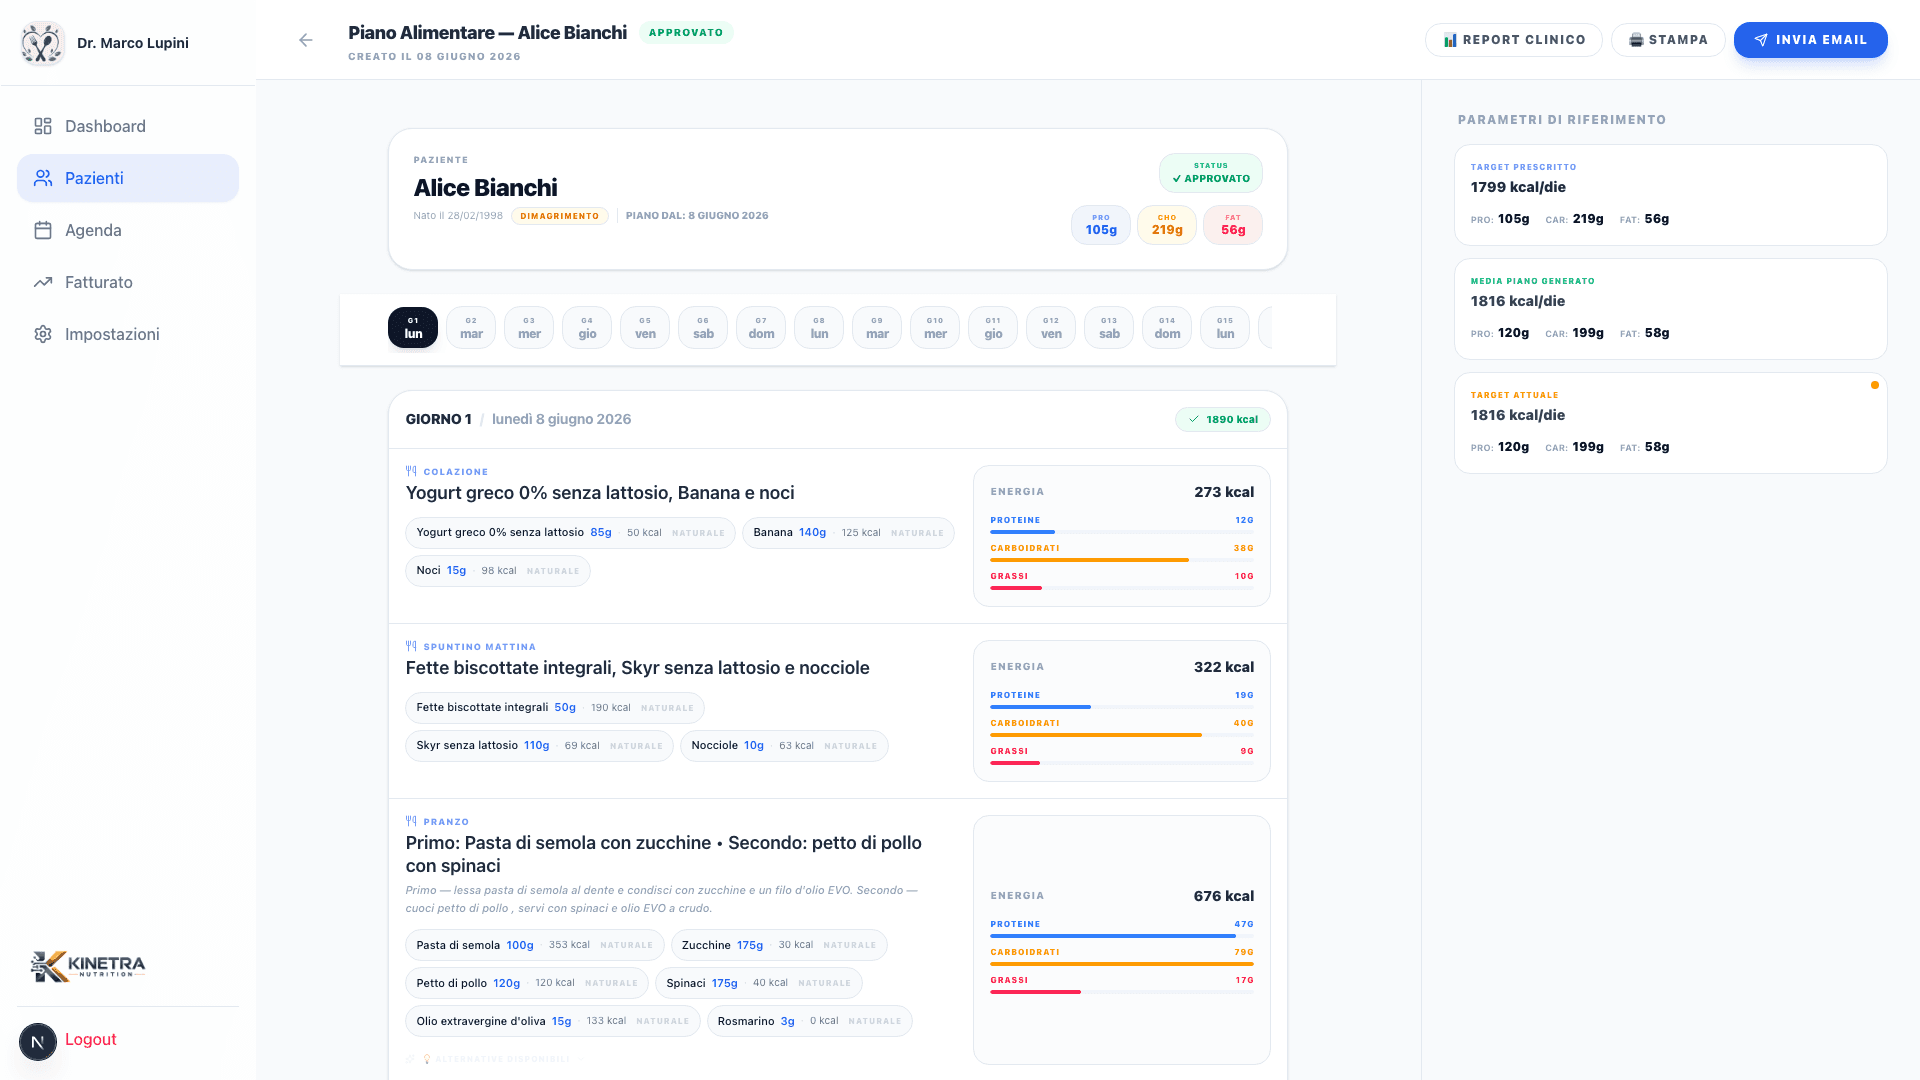The height and width of the screenshot is (1080, 1920).
Task: Switch to day G7 dom
Action: [x=761, y=328]
